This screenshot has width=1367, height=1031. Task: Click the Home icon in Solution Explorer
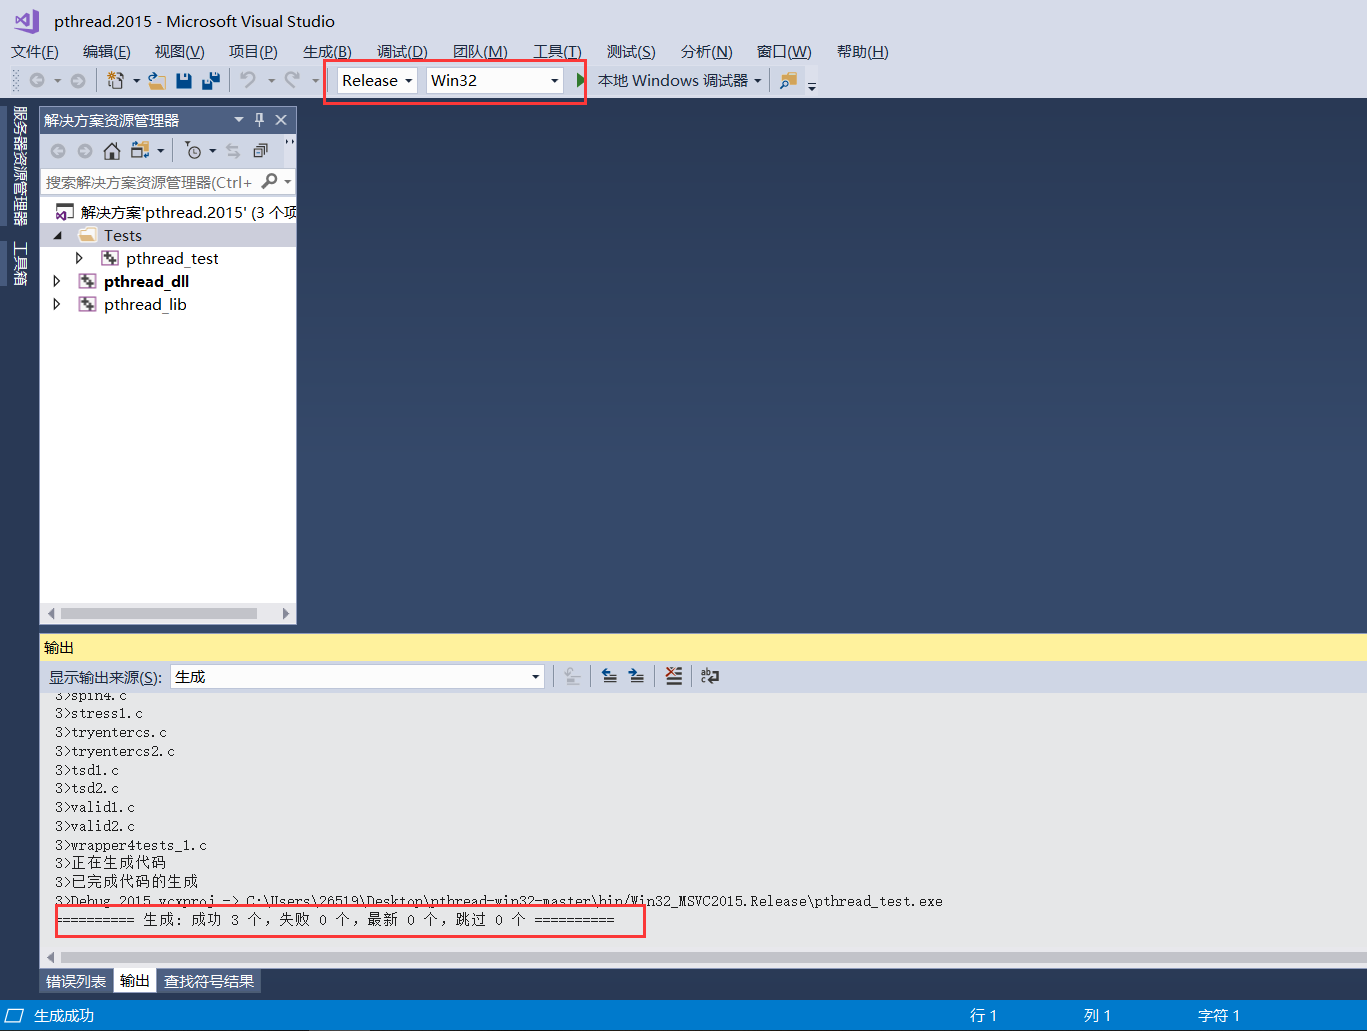111,151
